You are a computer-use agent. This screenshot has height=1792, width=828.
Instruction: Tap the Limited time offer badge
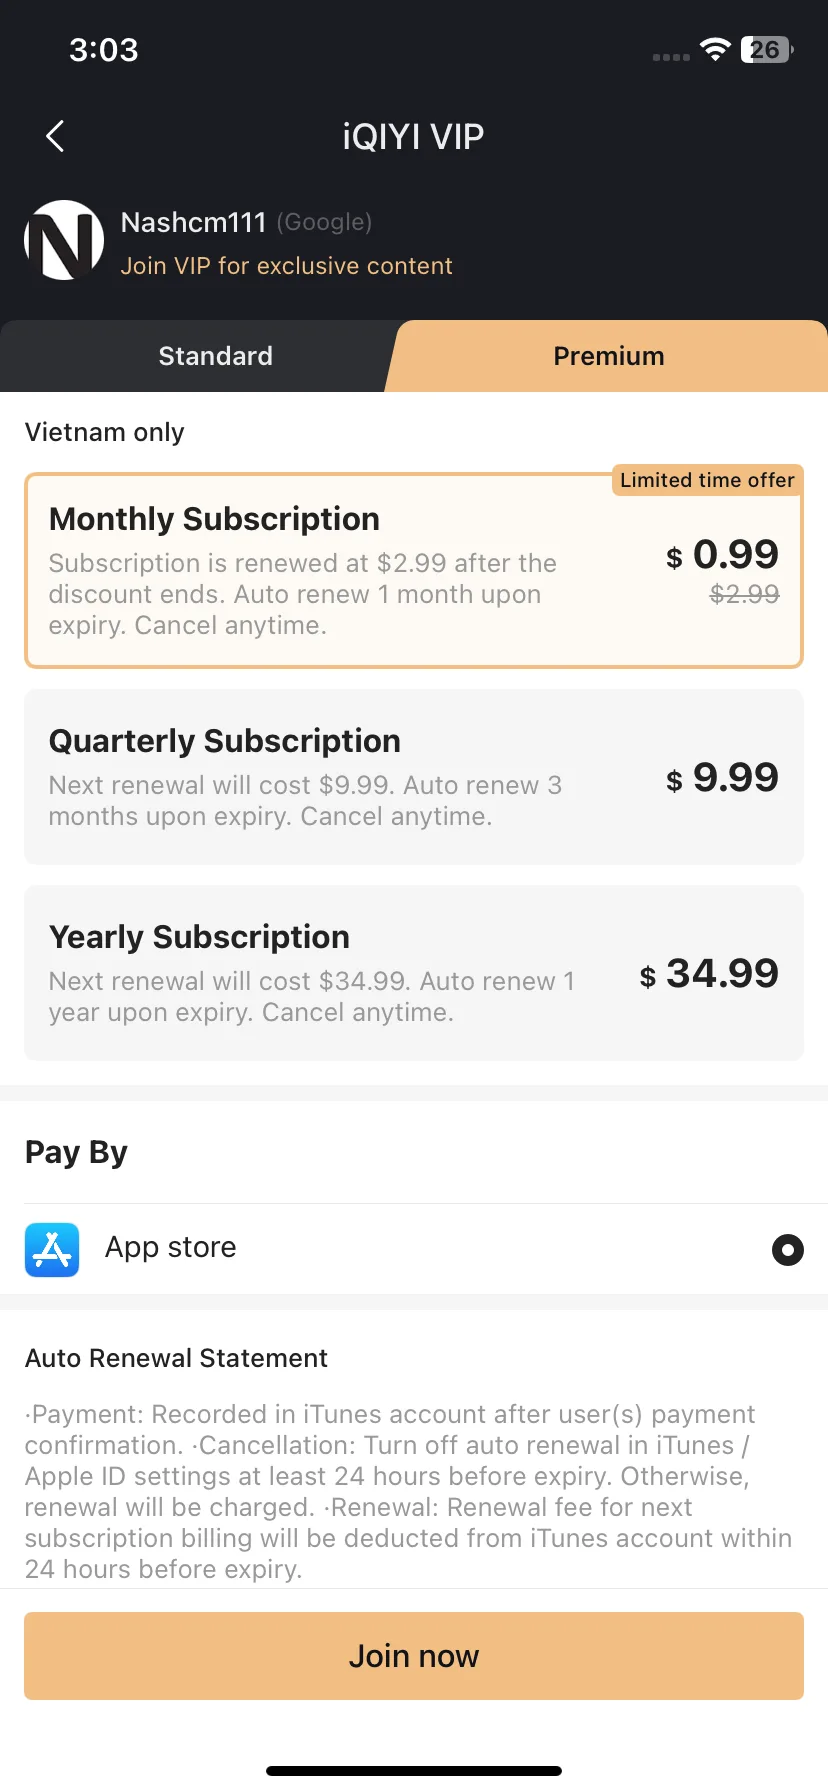point(707,480)
